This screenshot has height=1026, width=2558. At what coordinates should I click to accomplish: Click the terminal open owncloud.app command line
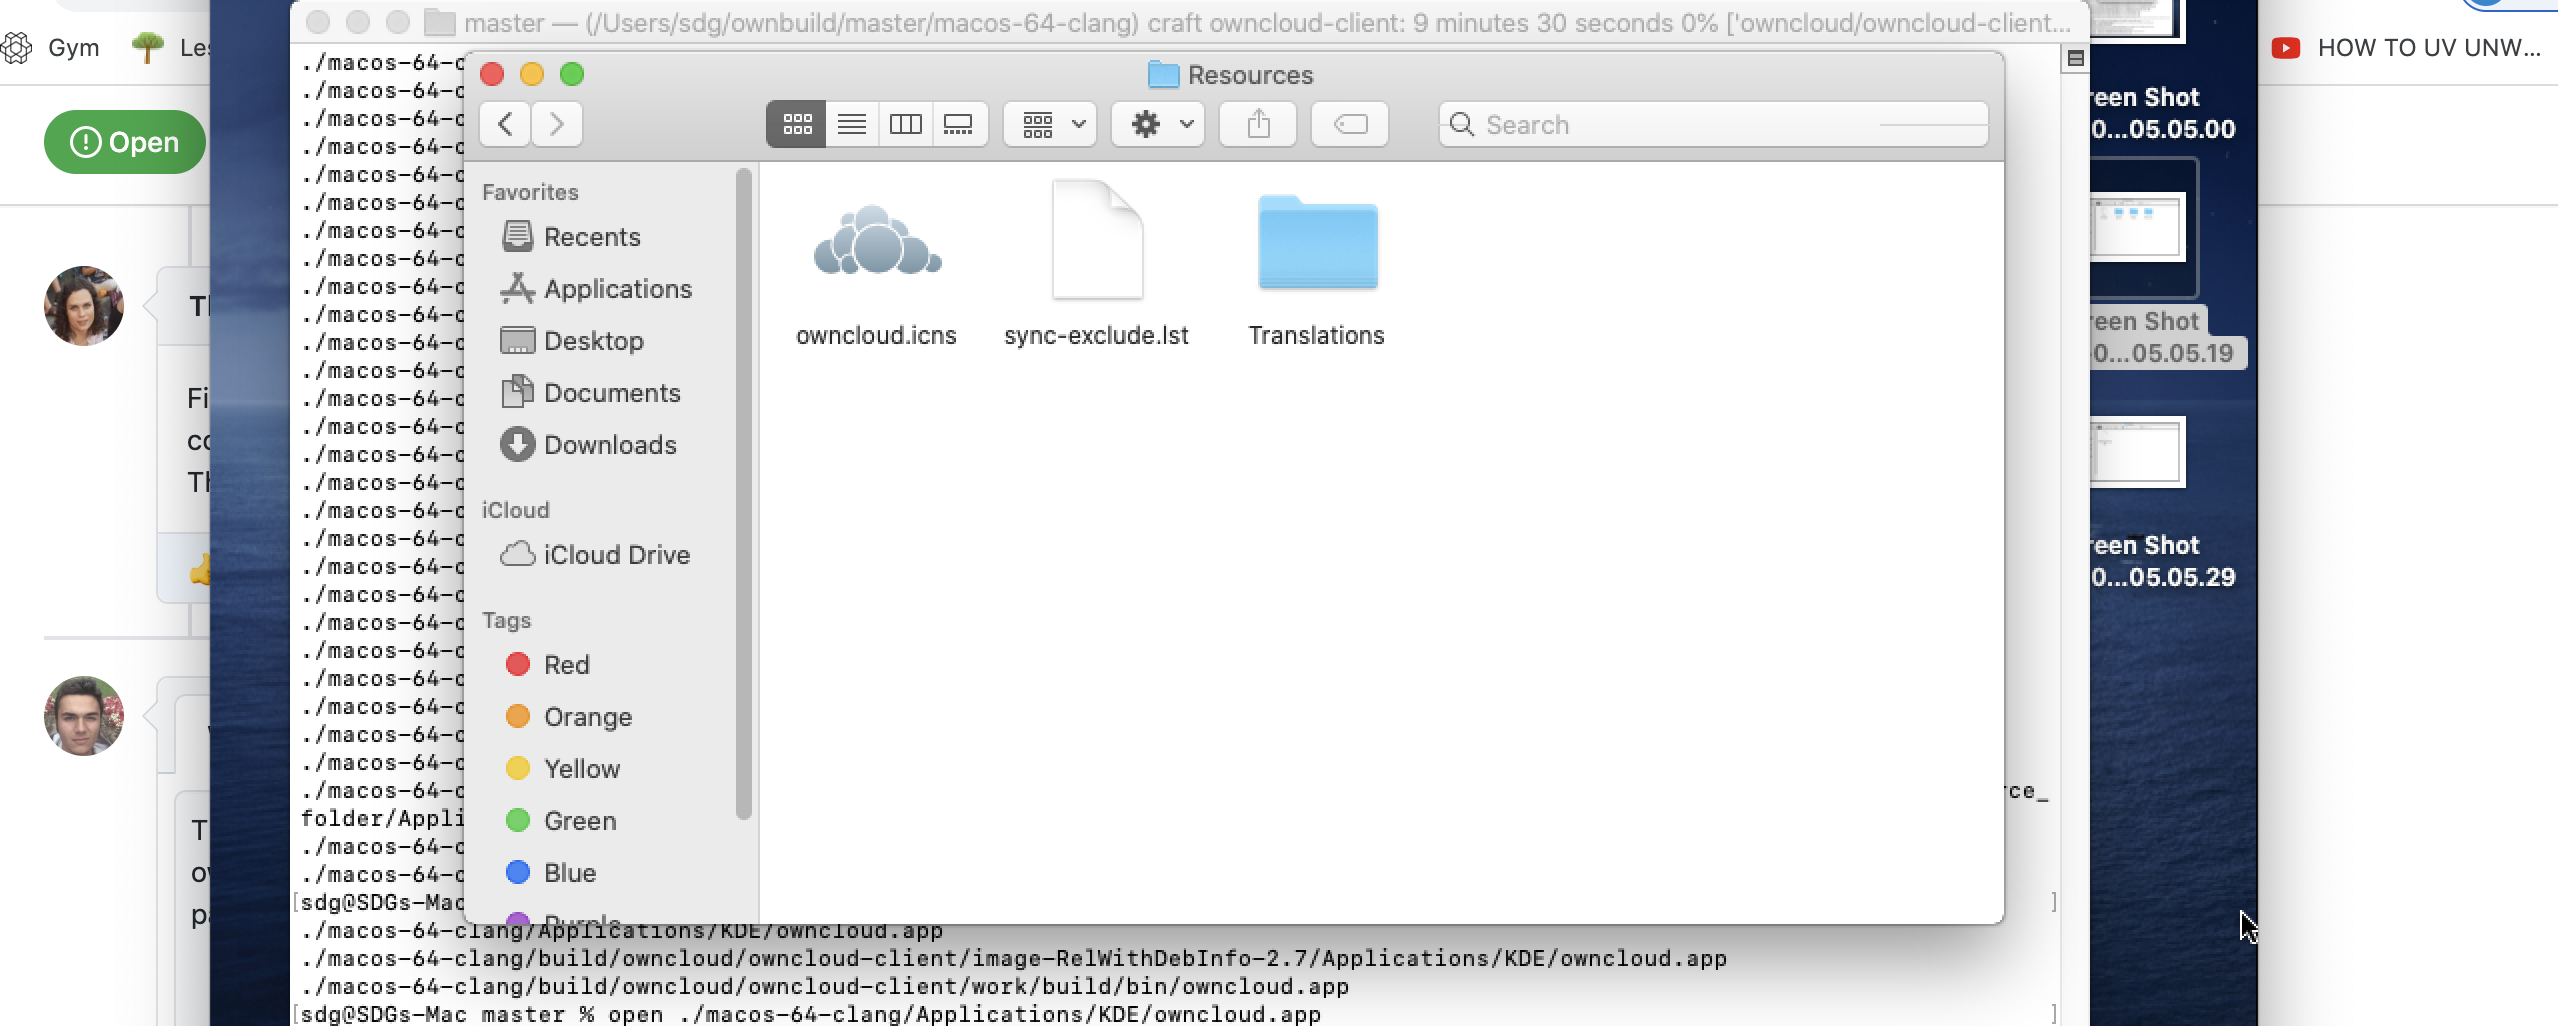[x=810, y=1014]
